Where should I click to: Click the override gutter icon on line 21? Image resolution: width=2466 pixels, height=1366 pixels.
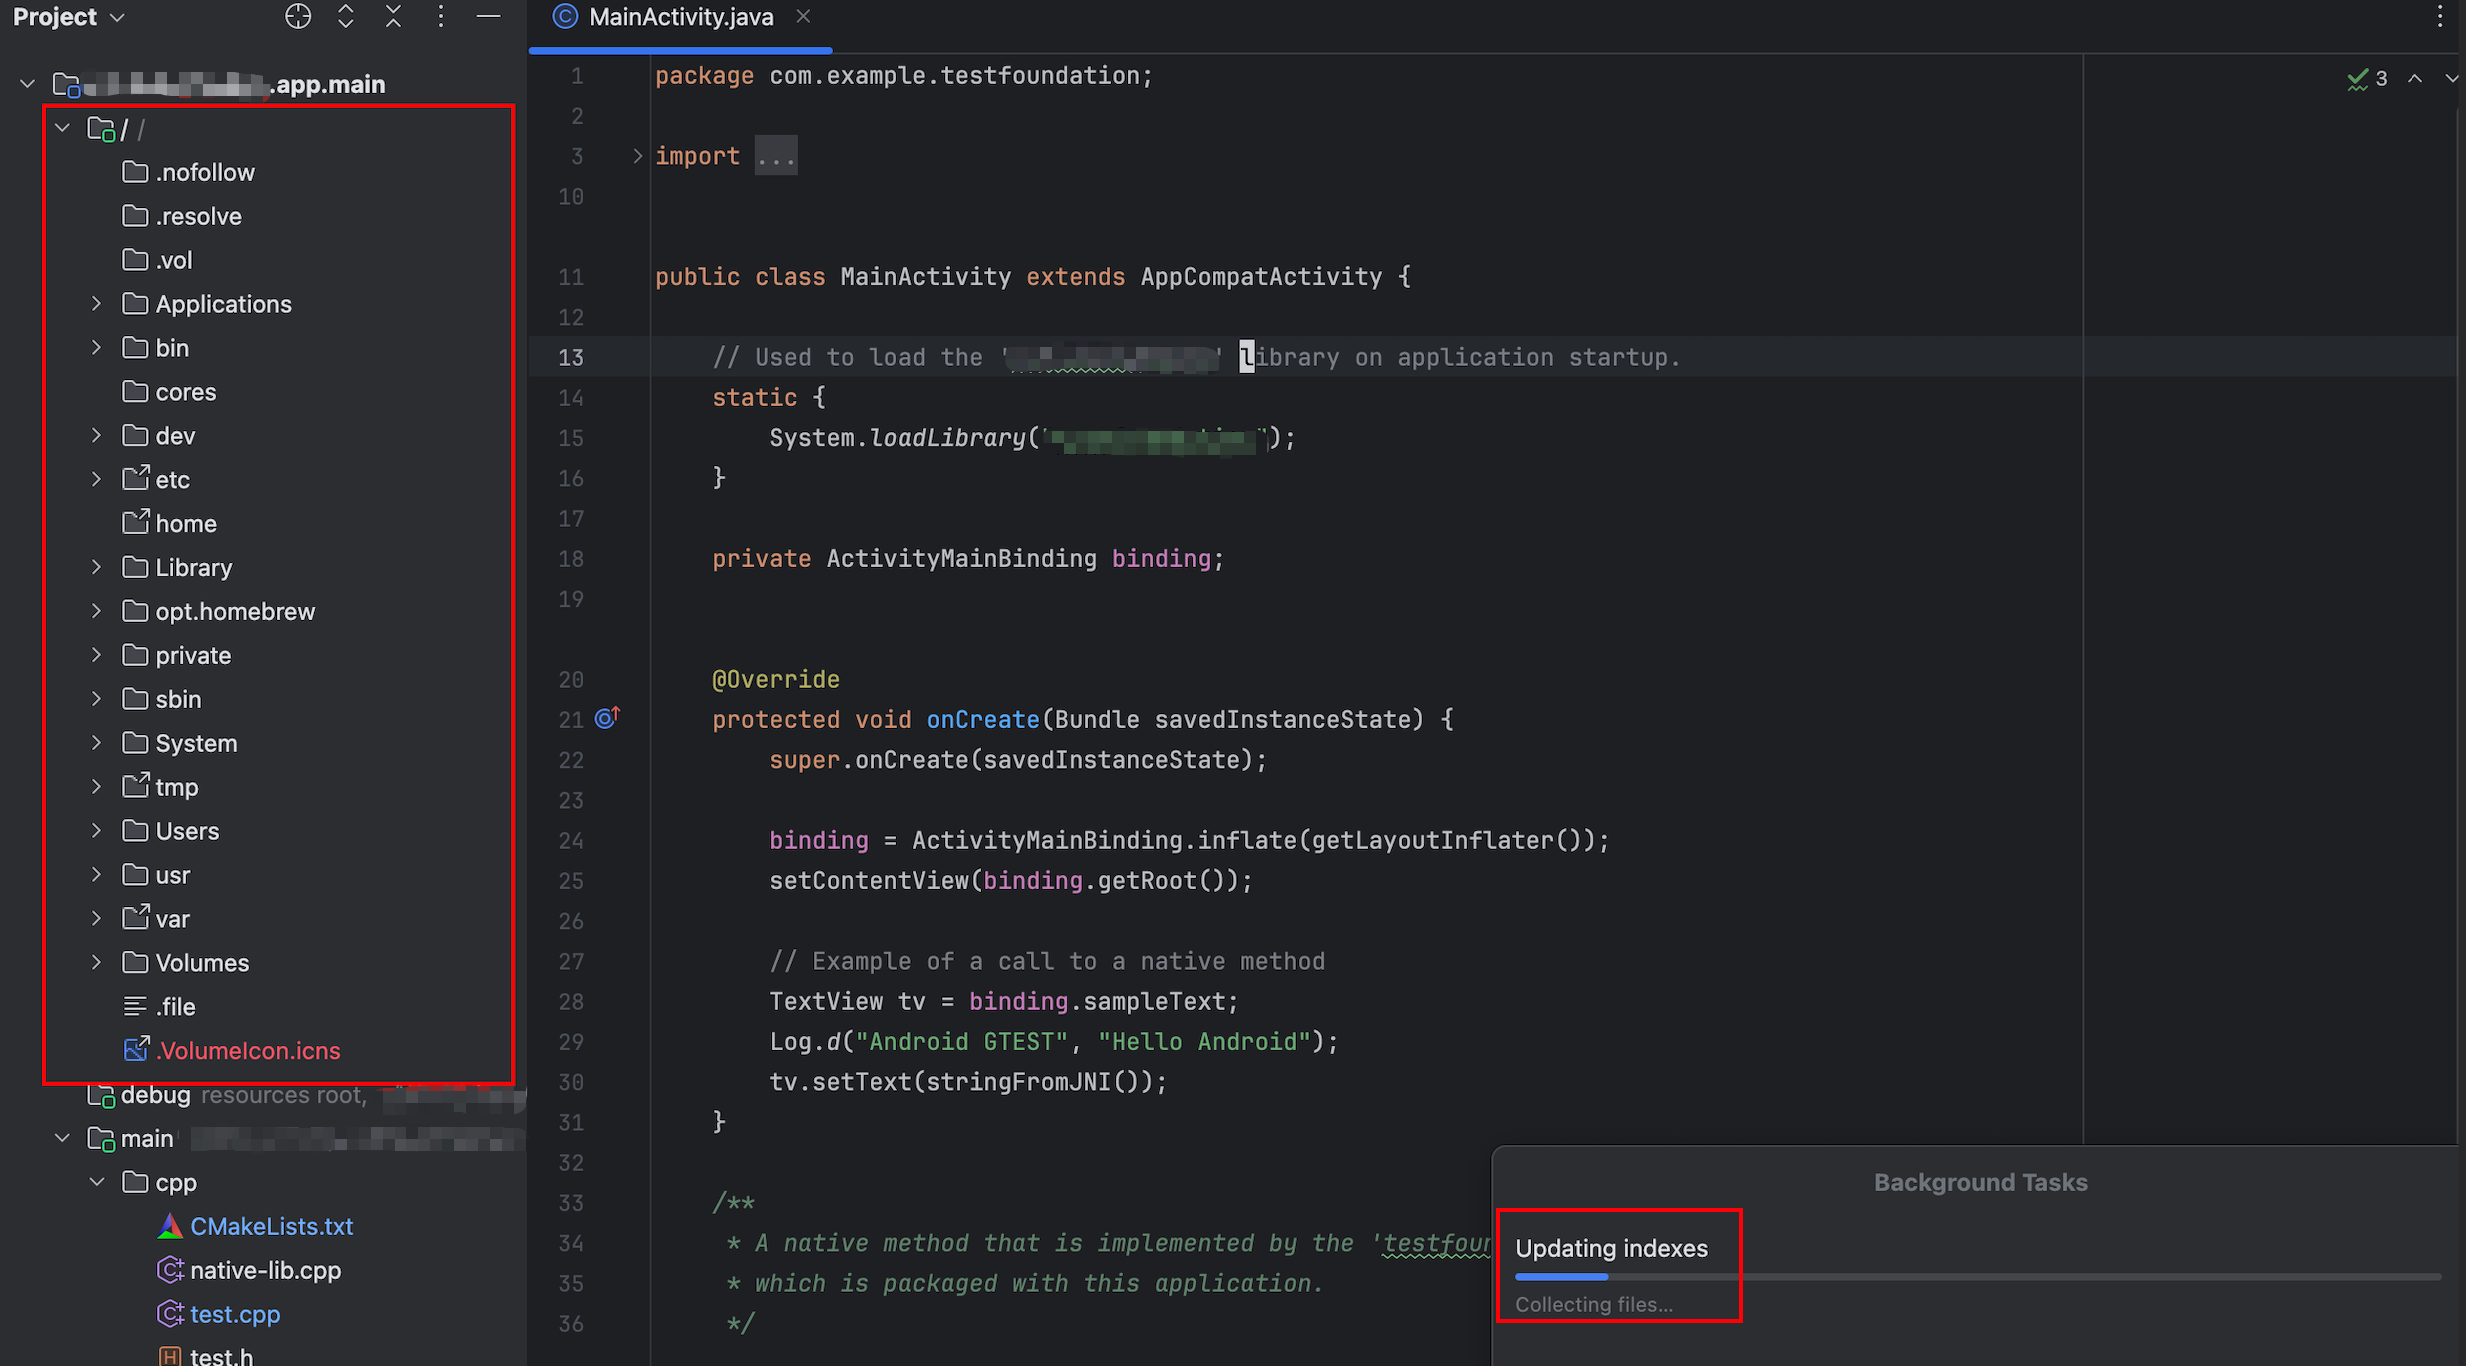click(607, 718)
